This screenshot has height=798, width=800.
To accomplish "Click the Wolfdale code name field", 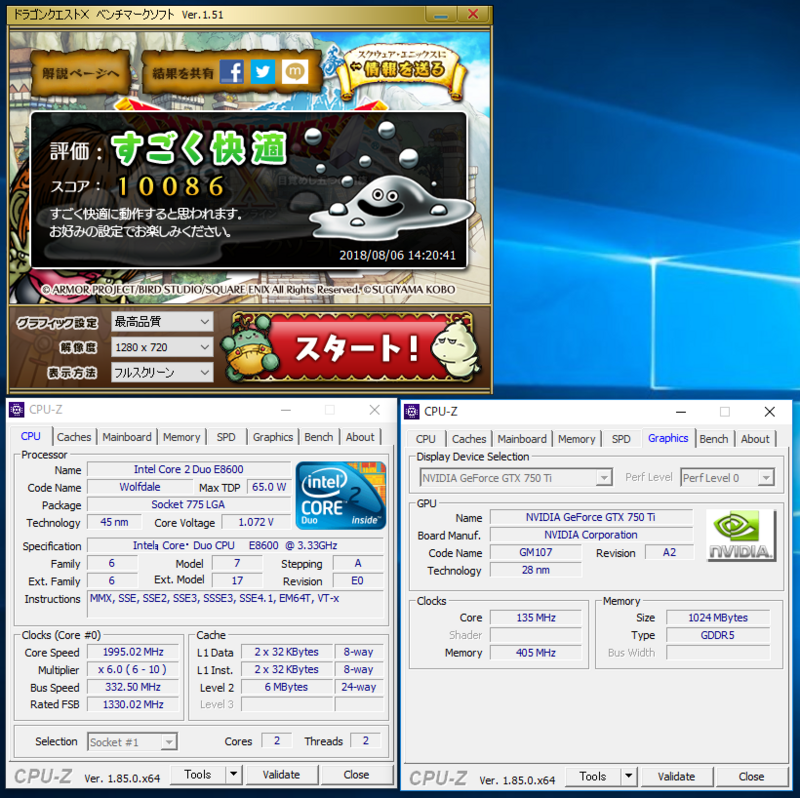I will tap(140, 487).
